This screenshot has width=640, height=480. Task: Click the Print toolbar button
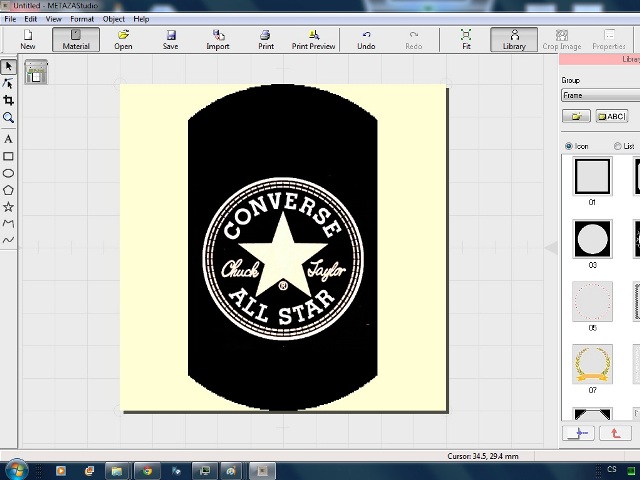266,40
